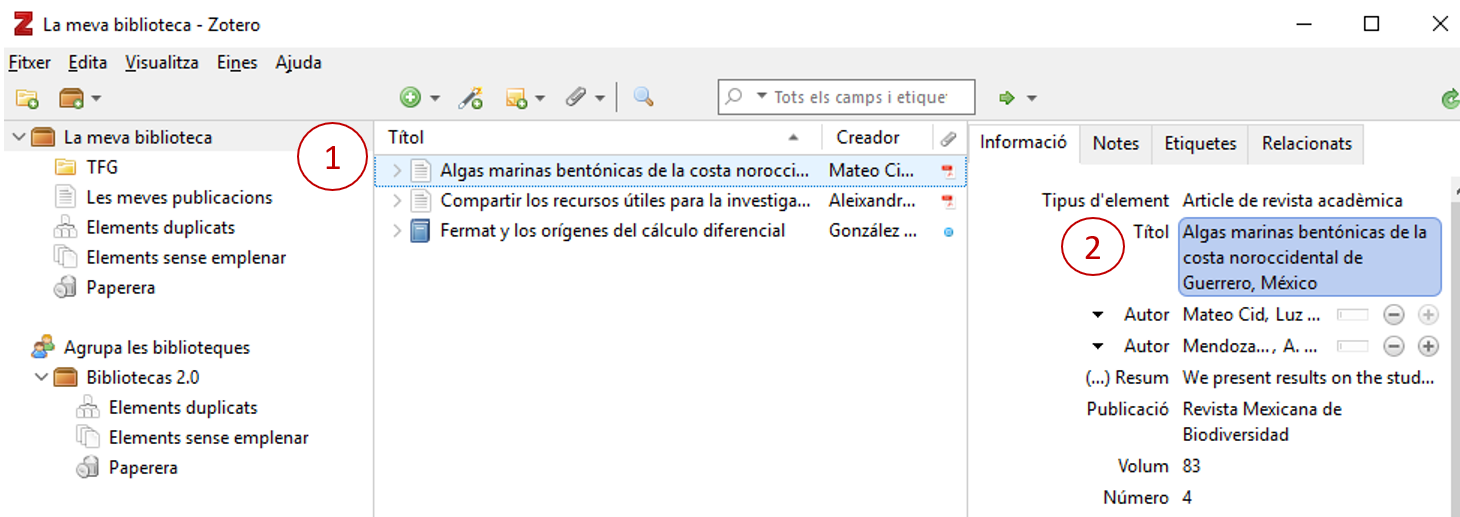Click PDF attachment icon of Compartir row
This screenshot has height=517, width=1460.
(948, 201)
